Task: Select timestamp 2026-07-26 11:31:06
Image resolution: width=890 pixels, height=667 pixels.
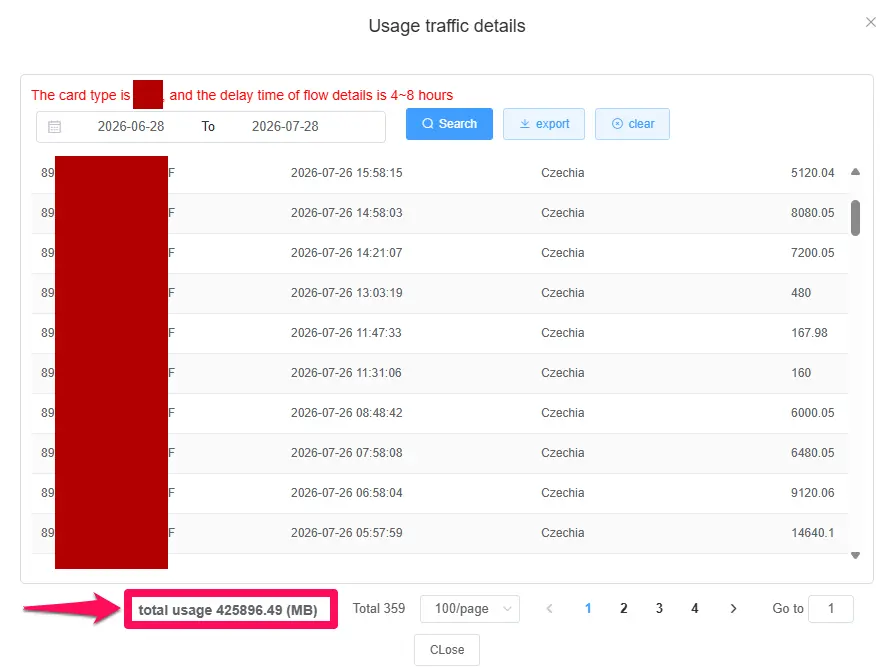Action: point(346,373)
